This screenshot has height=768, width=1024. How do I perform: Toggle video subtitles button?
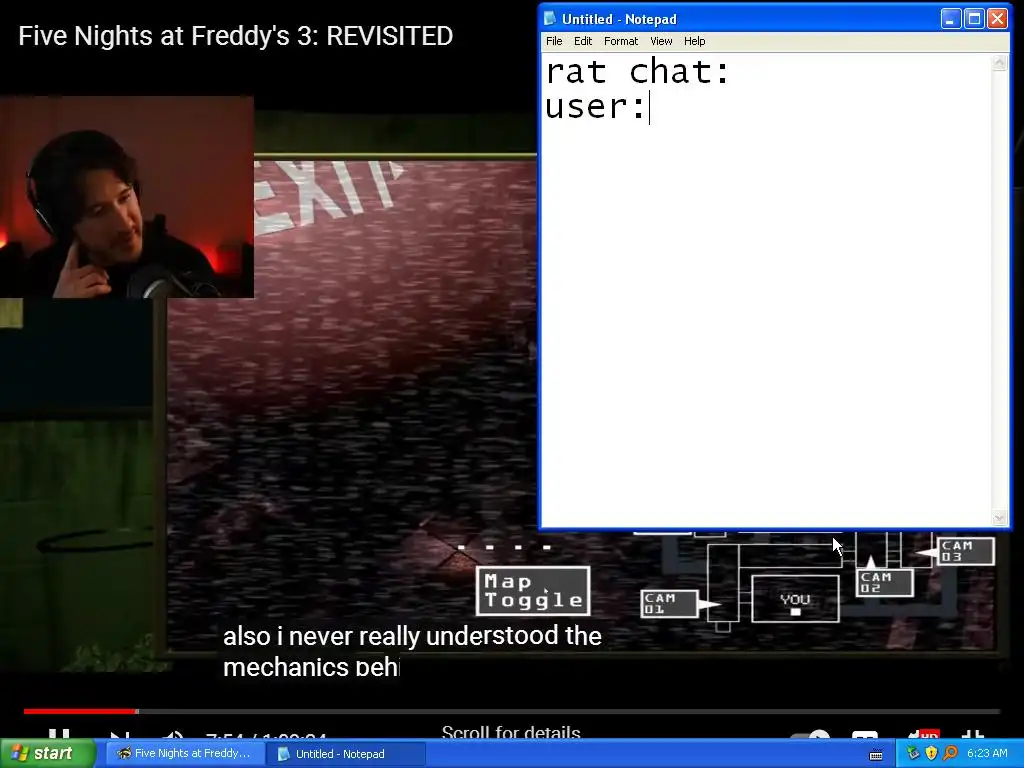click(x=865, y=734)
